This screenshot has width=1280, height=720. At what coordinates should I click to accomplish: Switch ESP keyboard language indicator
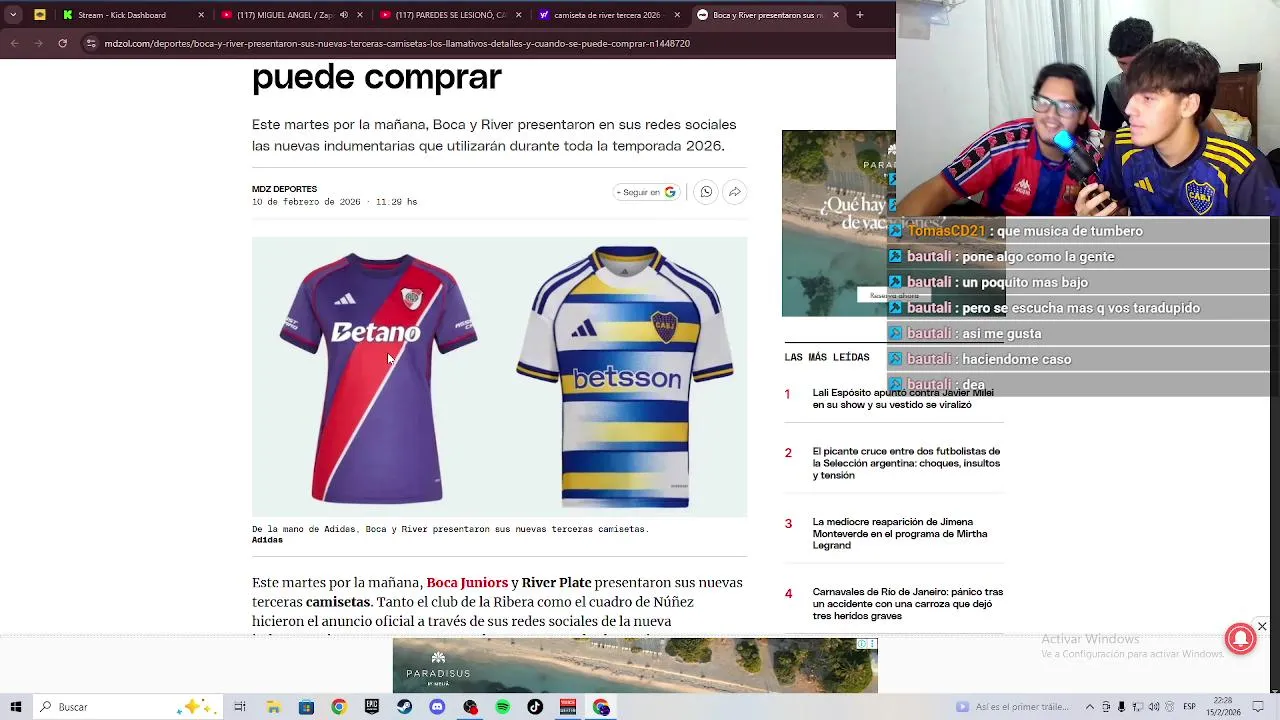click(1189, 707)
